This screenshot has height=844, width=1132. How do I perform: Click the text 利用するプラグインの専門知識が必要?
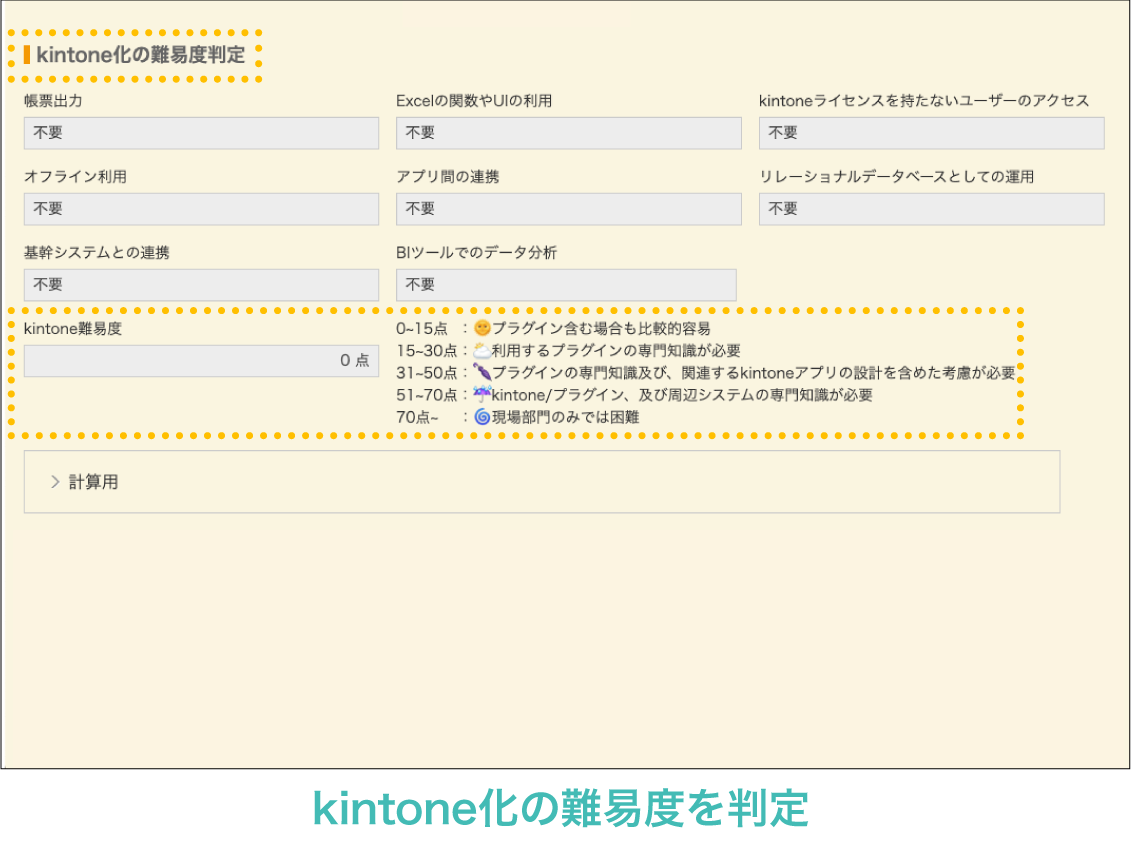616,350
